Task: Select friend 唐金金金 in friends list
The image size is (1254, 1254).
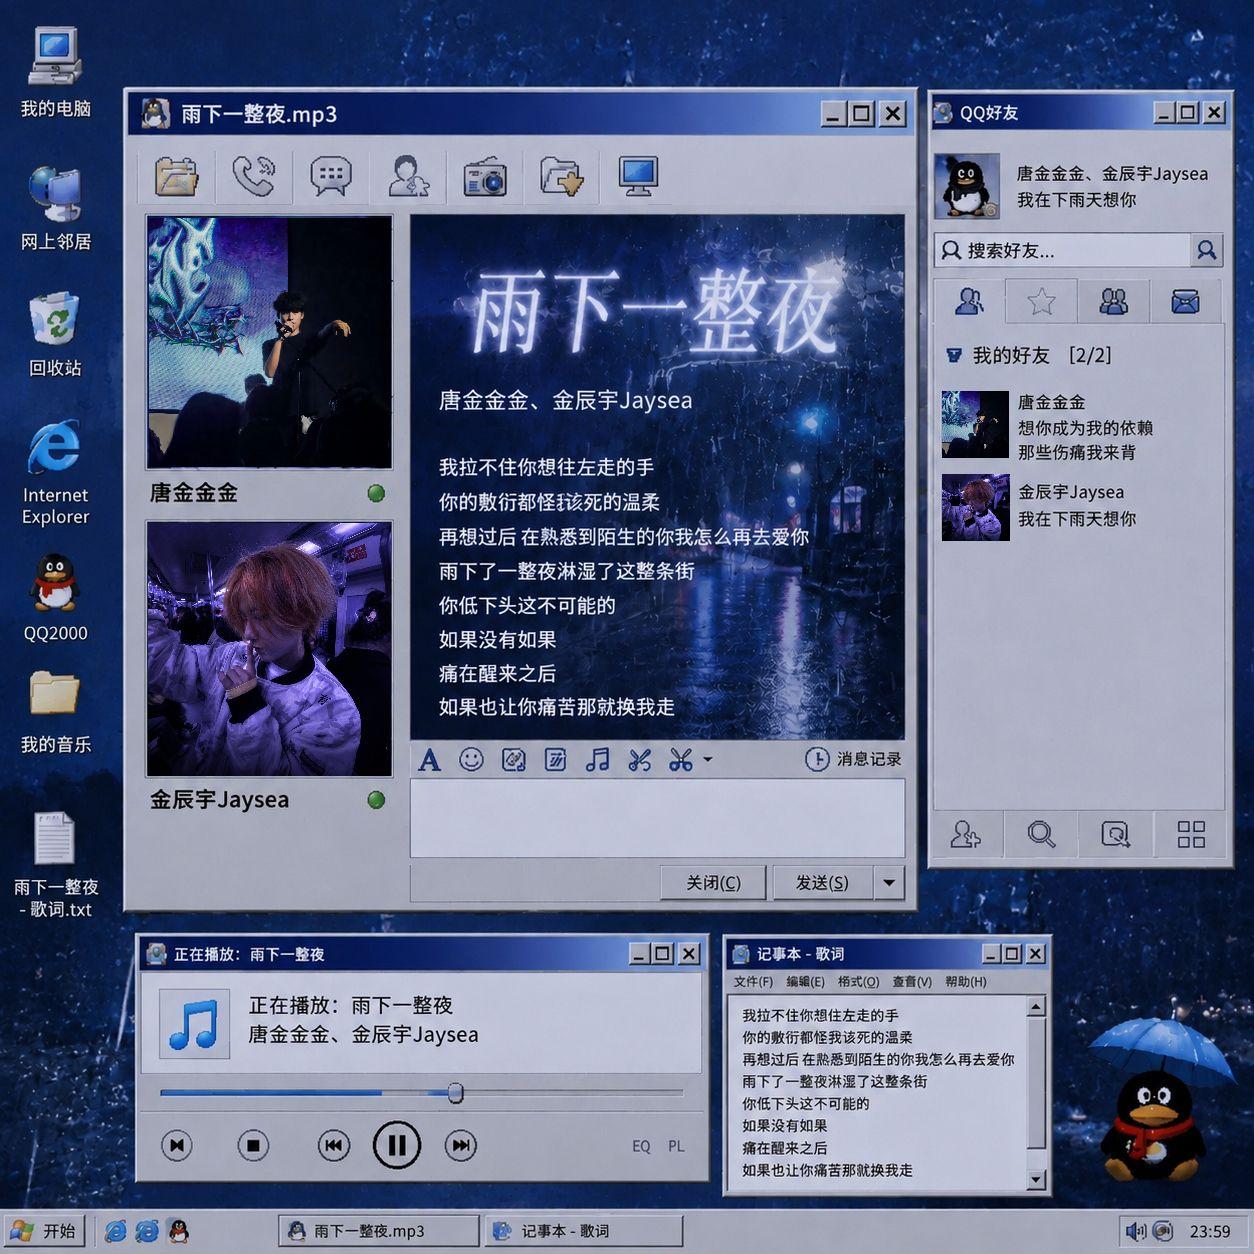Action: click(1080, 425)
